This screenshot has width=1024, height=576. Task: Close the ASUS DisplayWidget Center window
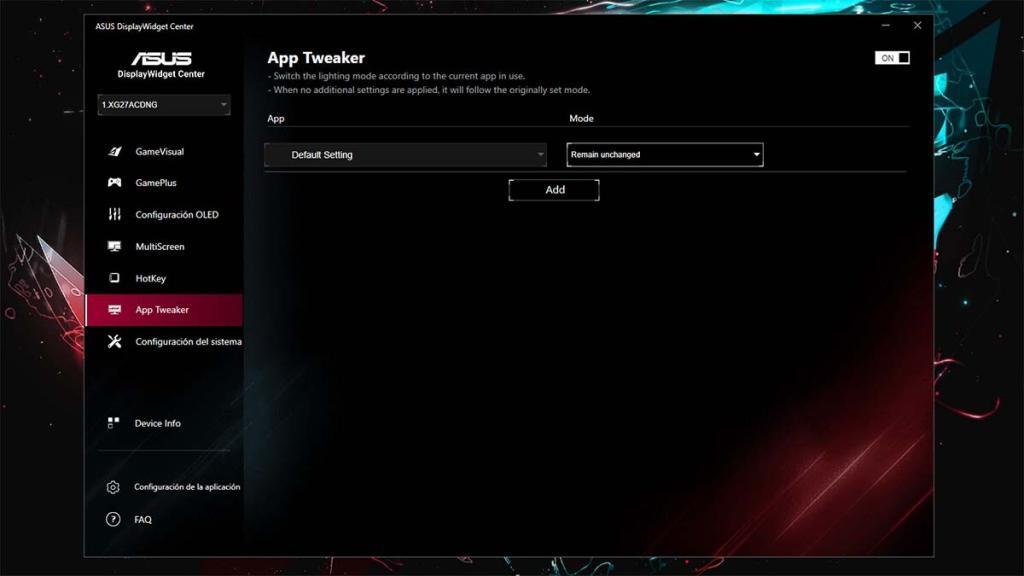pyautogui.click(x=918, y=25)
